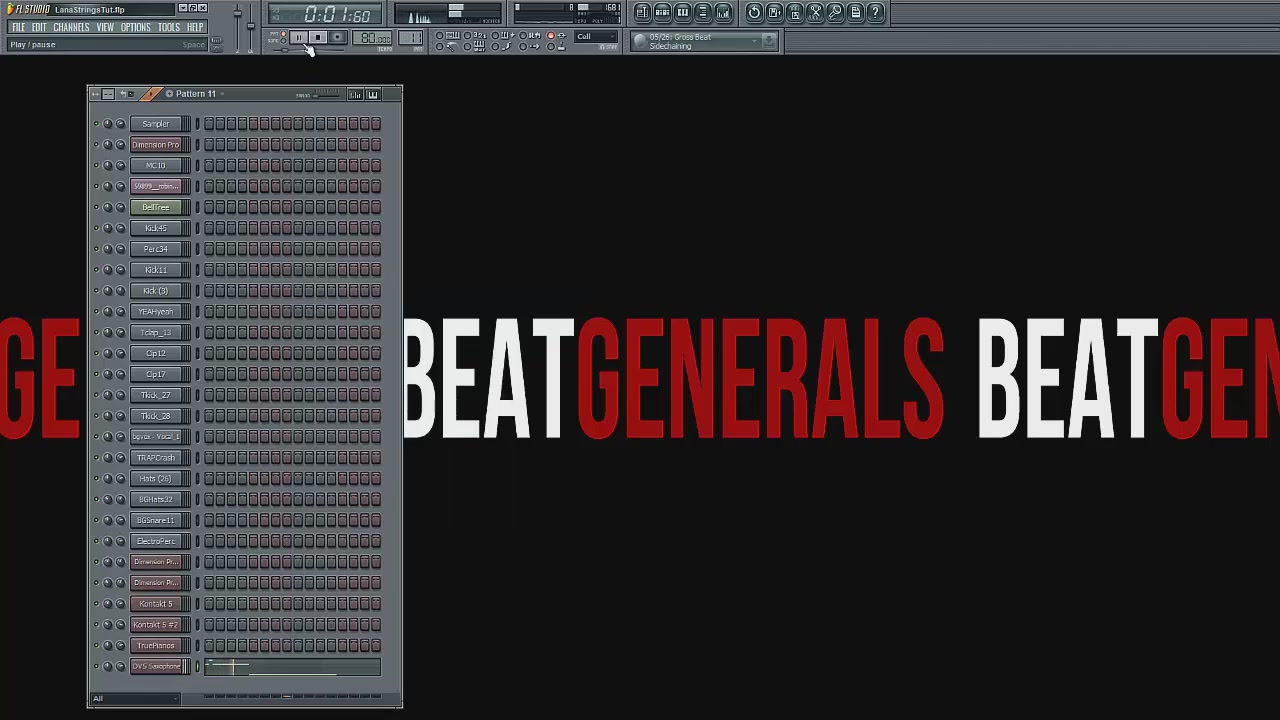Image resolution: width=1280 pixels, height=720 pixels.
Task: Click the question mark help icon
Action: [876, 12]
